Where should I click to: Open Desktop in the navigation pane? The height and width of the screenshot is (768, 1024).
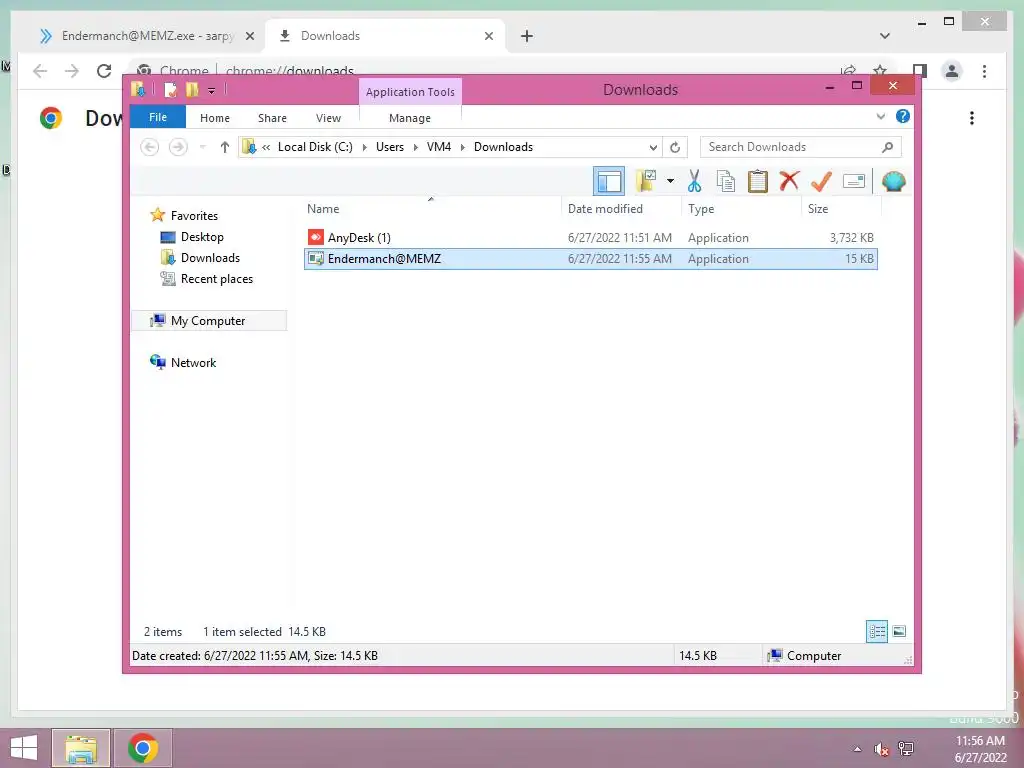(202, 236)
